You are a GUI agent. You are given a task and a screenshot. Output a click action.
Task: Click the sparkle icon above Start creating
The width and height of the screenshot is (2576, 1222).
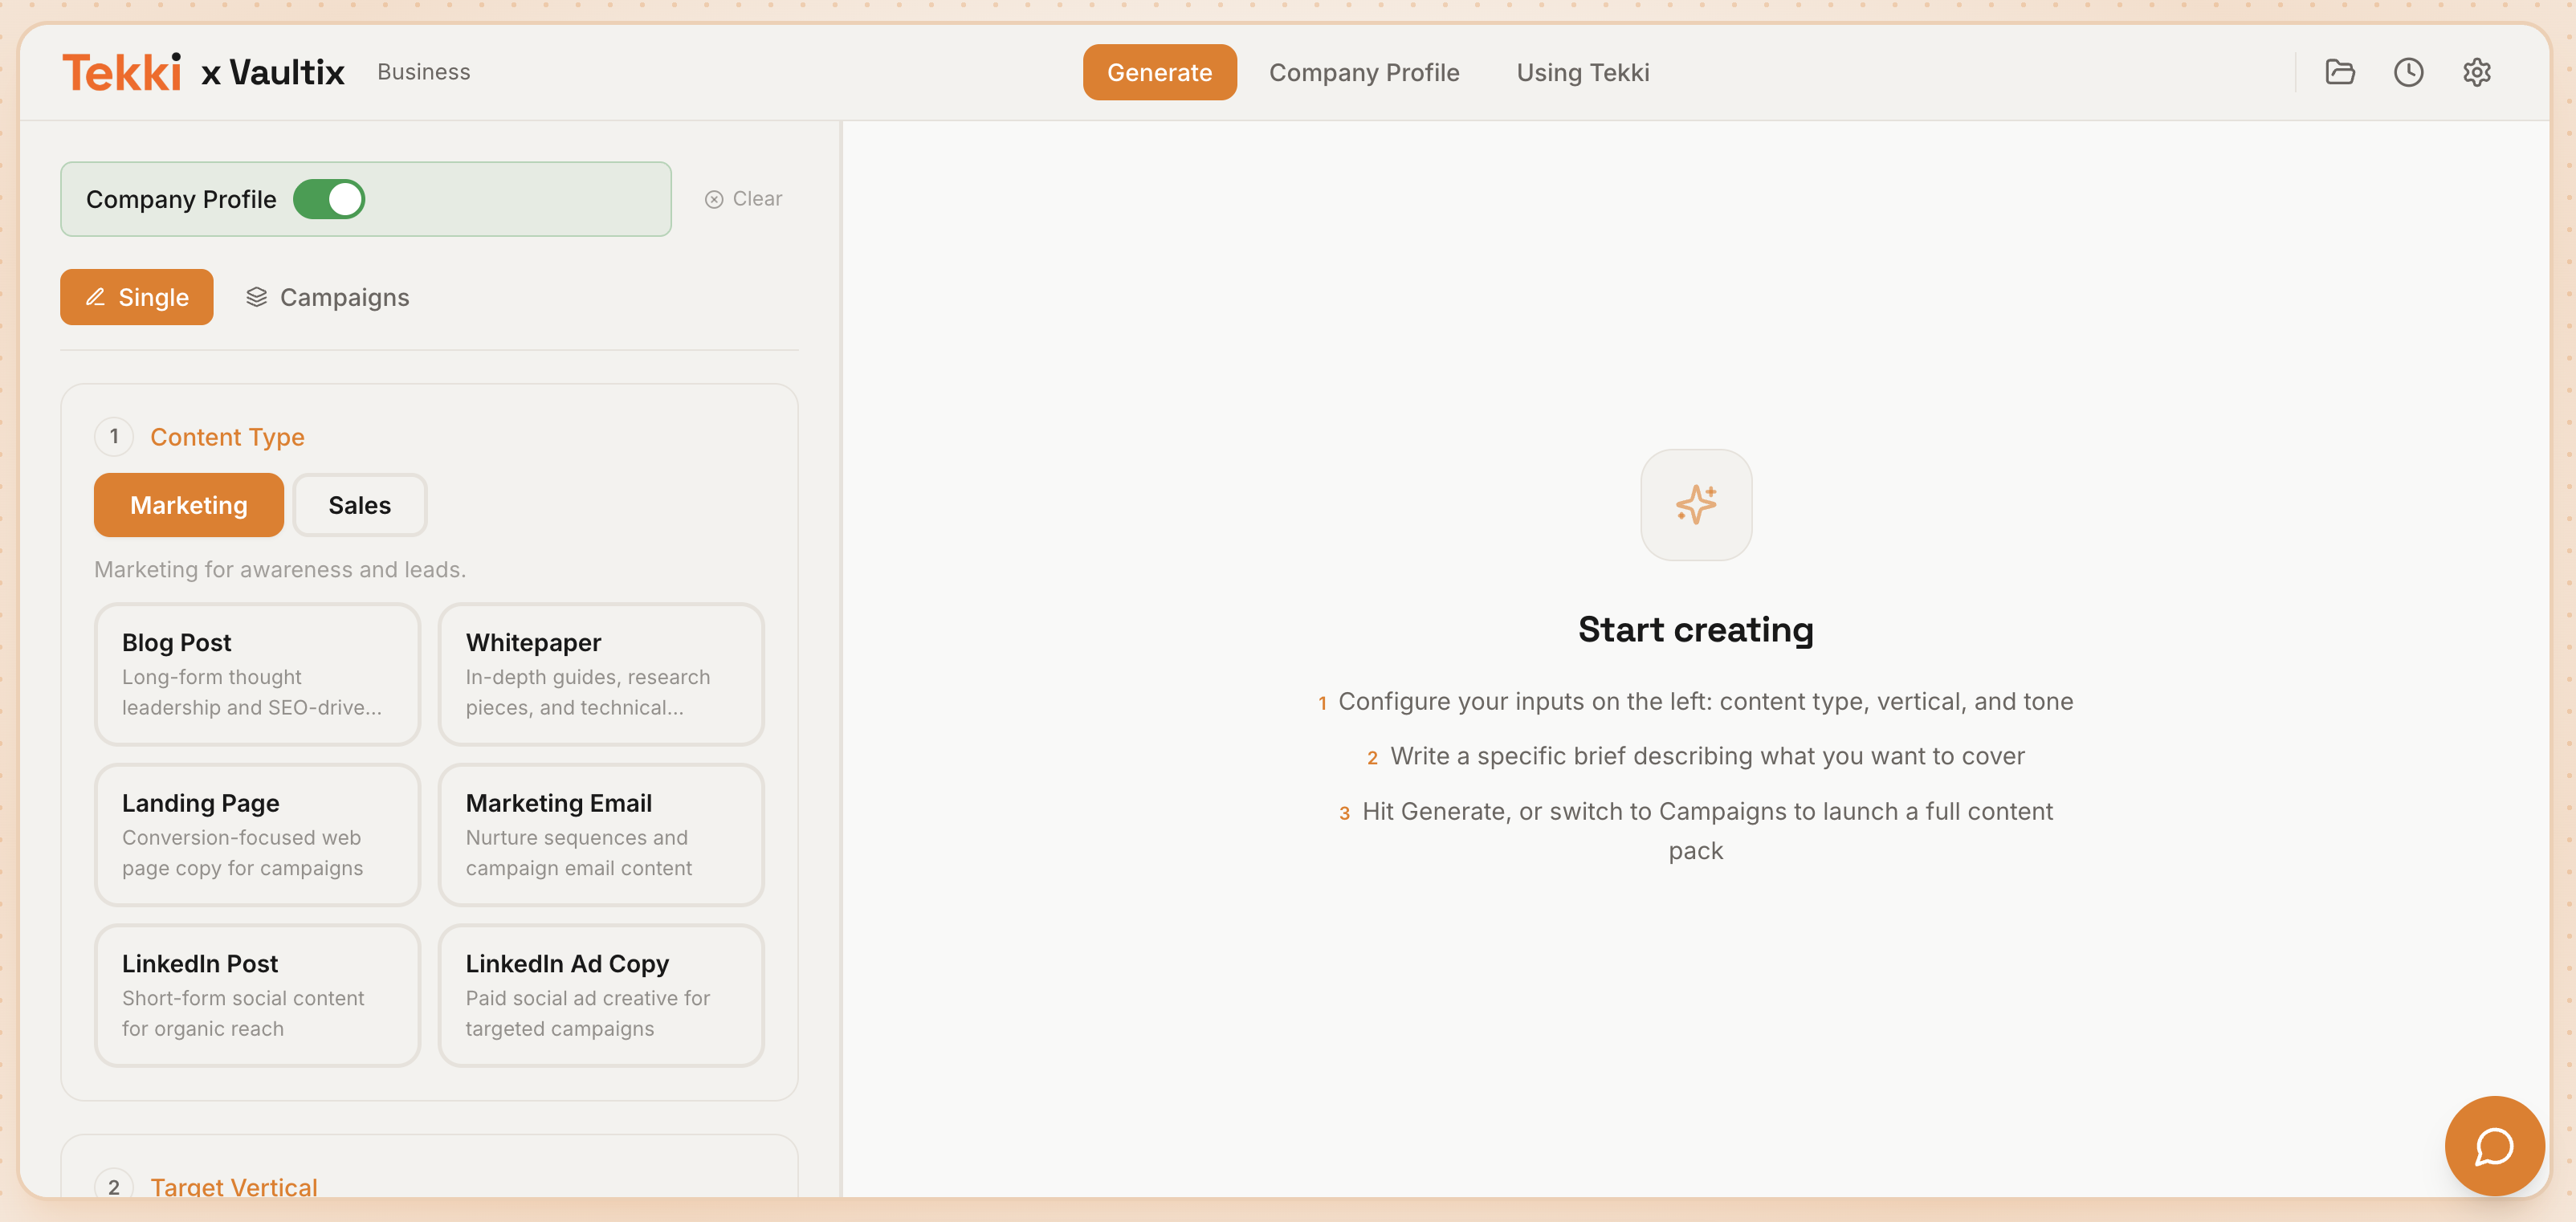click(1695, 504)
